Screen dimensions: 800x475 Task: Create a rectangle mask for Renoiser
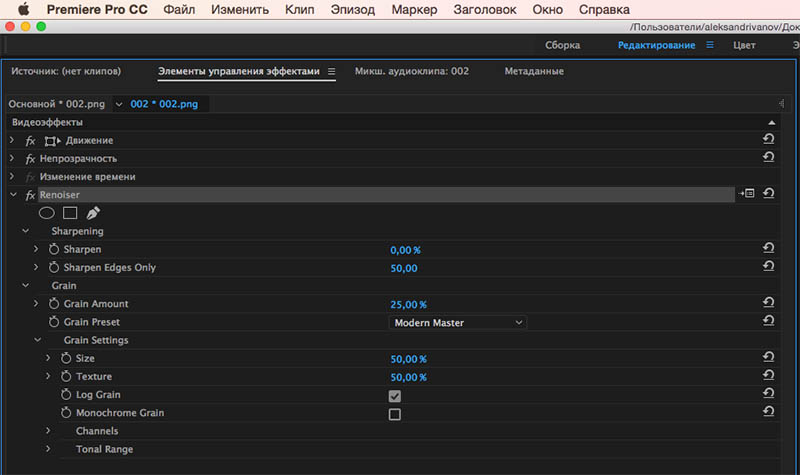pyautogui.click(x=70, y=213)
